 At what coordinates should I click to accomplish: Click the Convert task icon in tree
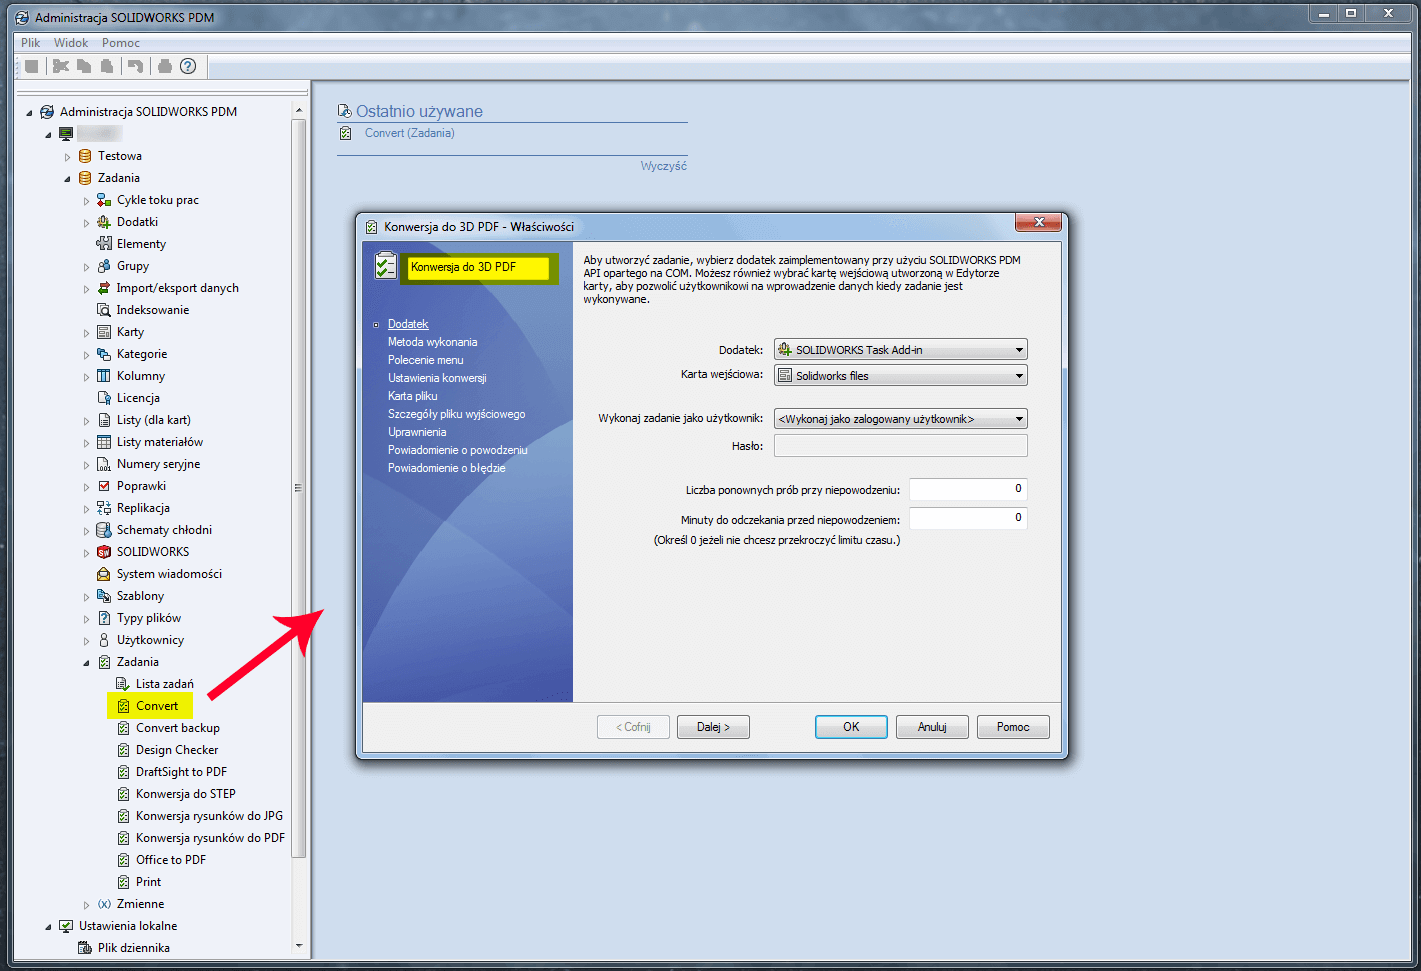pyautogui.click(x=124, y=706)
